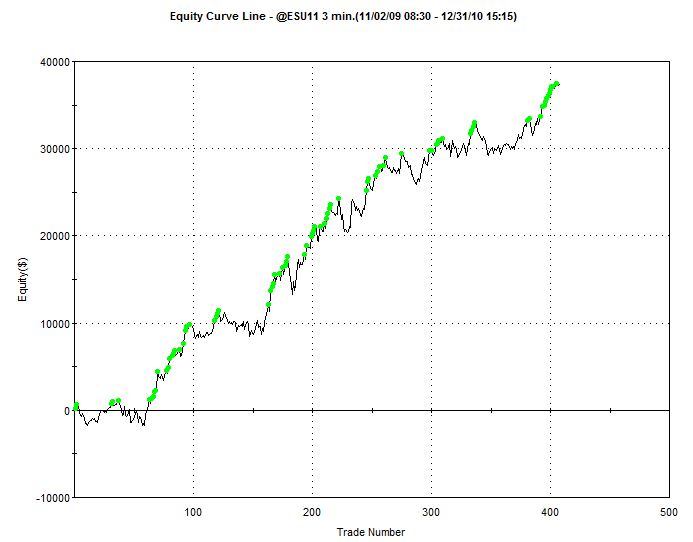
Task: Click the Trade Number x-axis label
Action: click(x=371, y=531)
